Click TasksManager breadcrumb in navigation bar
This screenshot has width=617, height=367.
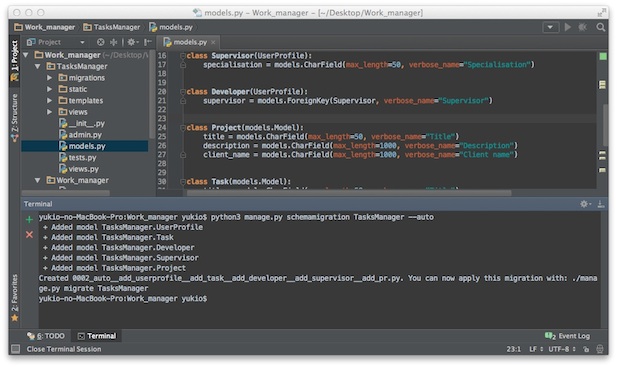click(x=112, y=27)
